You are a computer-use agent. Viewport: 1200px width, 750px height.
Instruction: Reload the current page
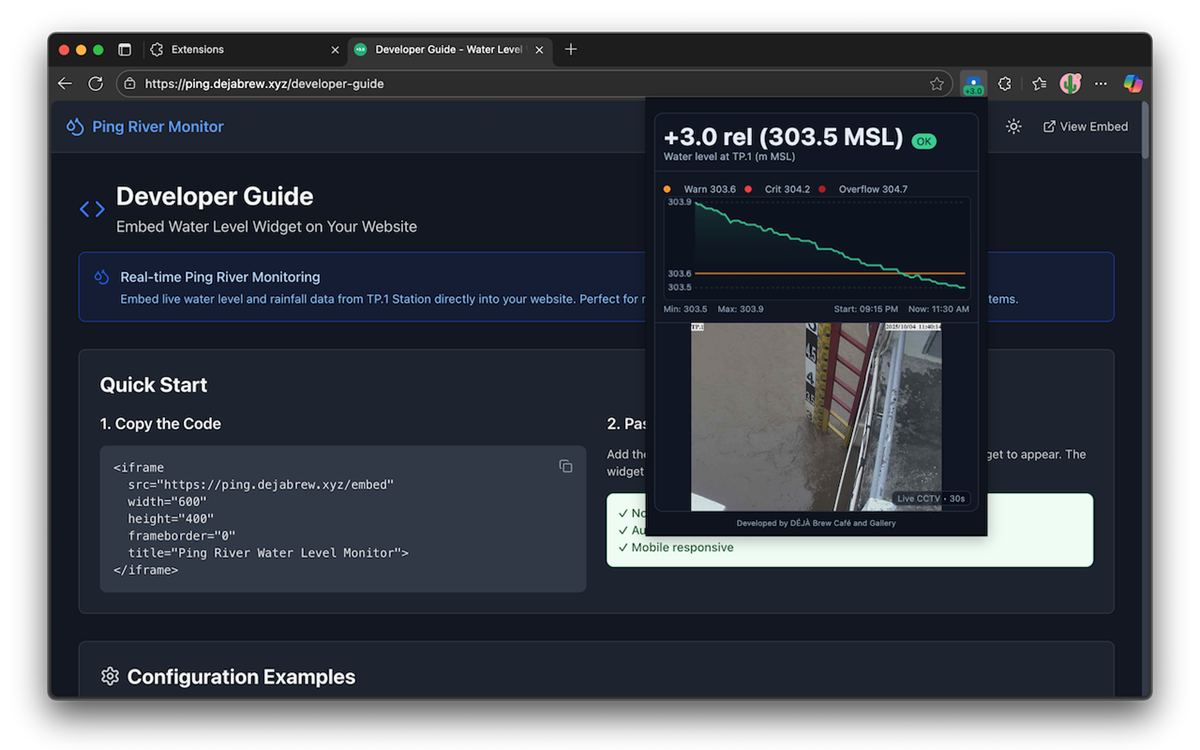coord(96,84)
